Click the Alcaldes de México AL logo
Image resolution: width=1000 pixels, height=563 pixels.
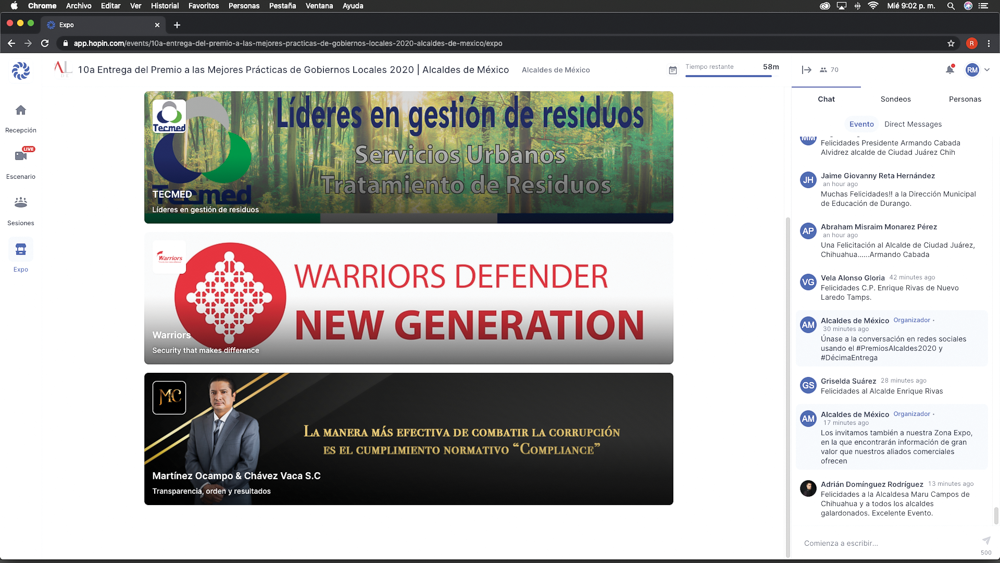coord(62,69)
